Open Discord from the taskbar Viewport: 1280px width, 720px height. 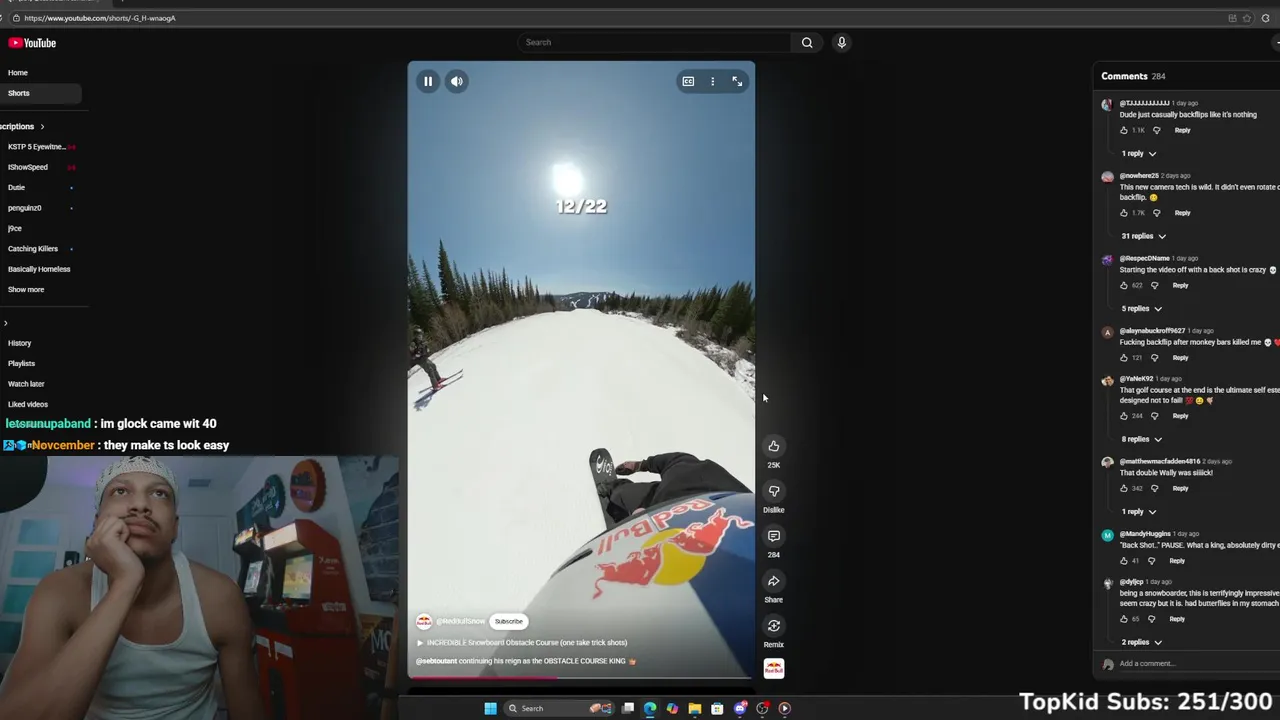(x=740, y=708)
